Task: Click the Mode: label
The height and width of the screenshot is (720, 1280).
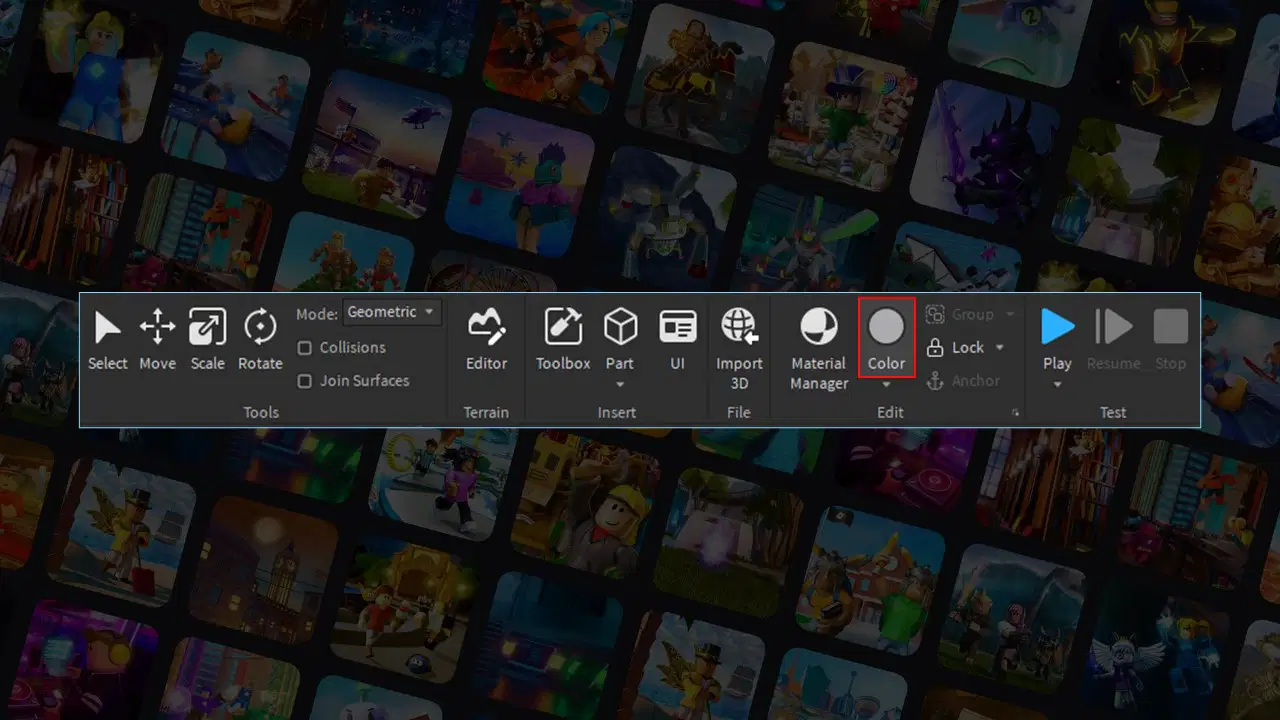Action: [317, 314]
